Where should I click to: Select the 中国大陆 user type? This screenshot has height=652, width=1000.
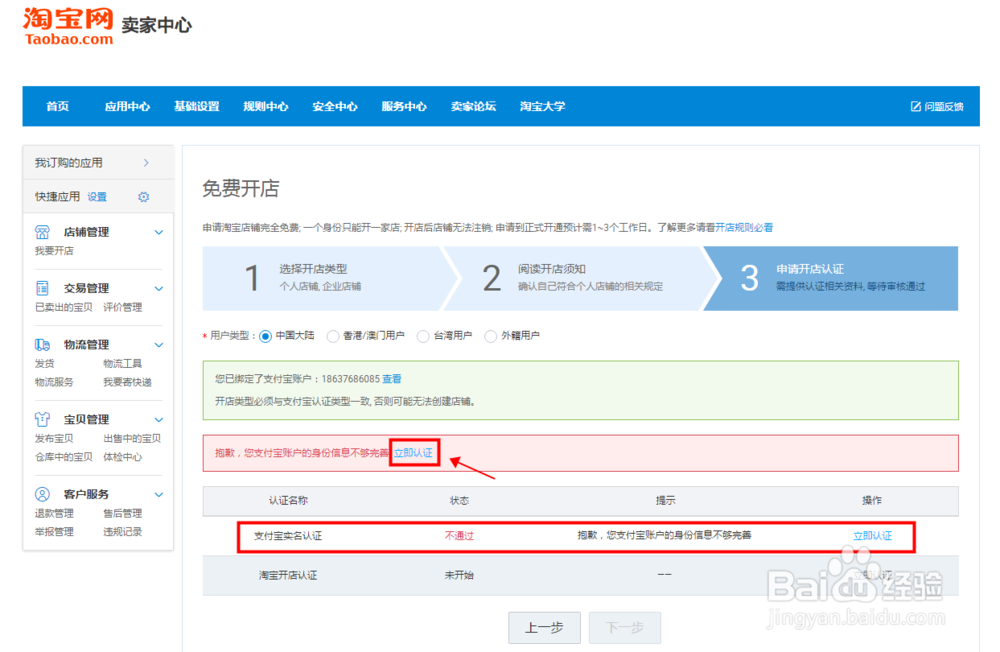click(x=266, y=336)
